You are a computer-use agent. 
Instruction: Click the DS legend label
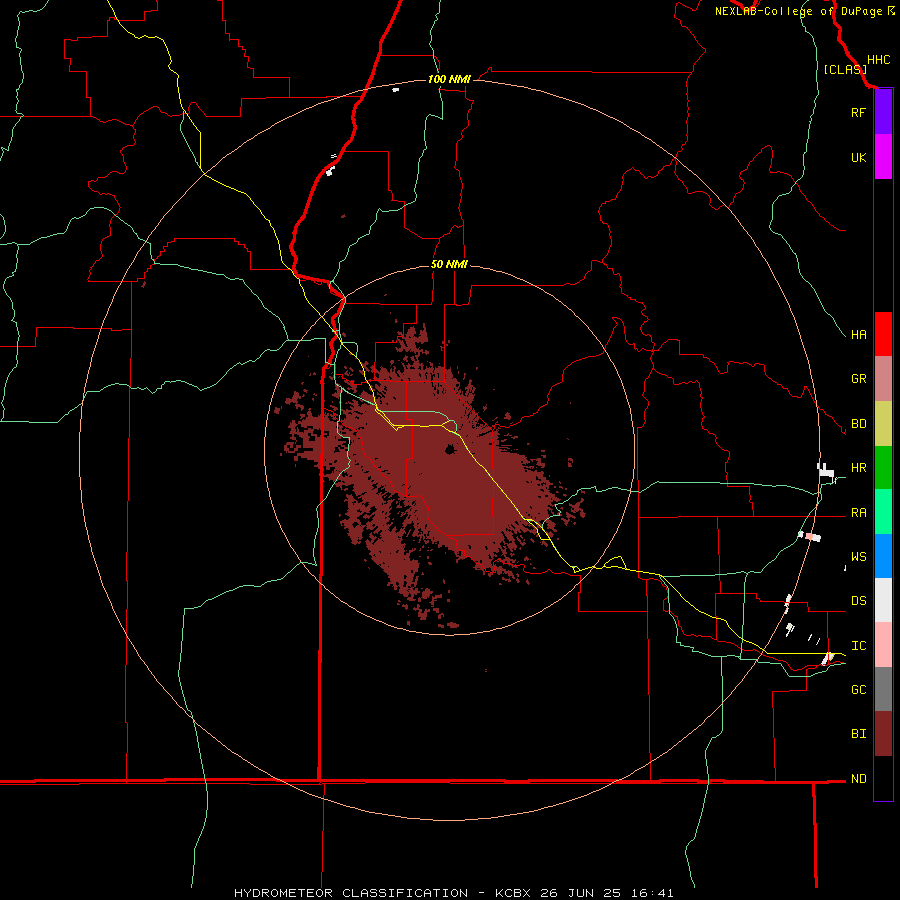click(858, 601)
